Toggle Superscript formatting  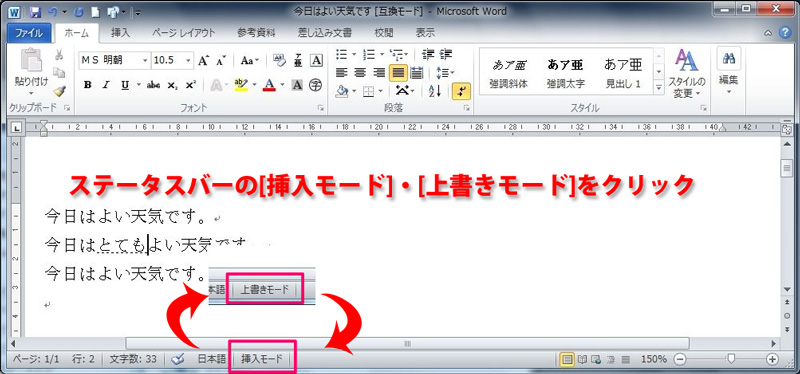point(191,85)
